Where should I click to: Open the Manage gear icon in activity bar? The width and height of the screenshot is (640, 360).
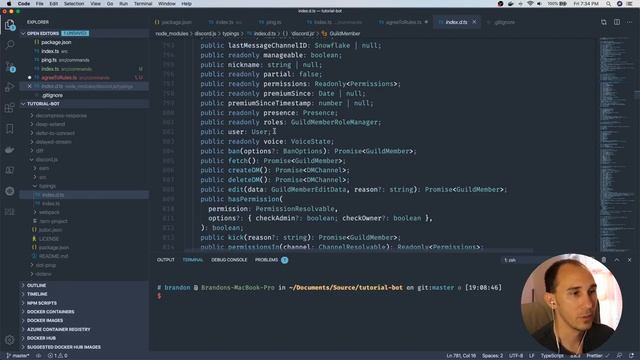click(x=10, y=339)
